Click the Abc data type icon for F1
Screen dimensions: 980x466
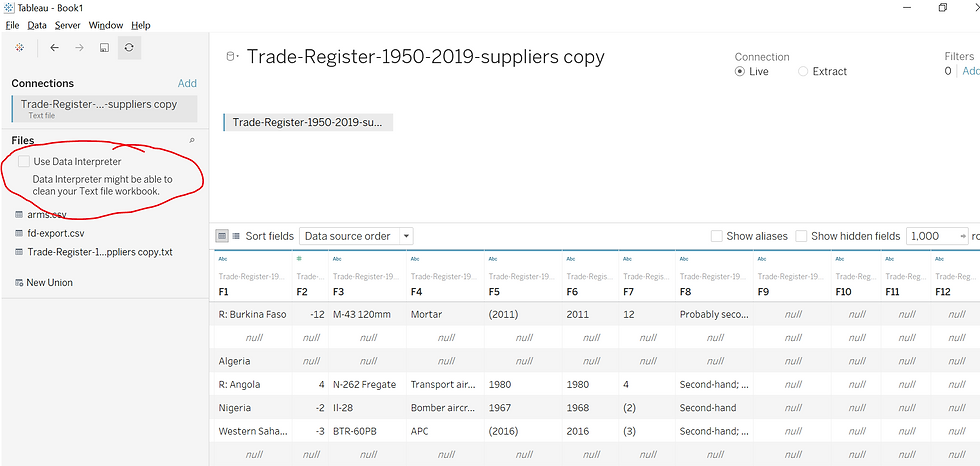point(222,259)
